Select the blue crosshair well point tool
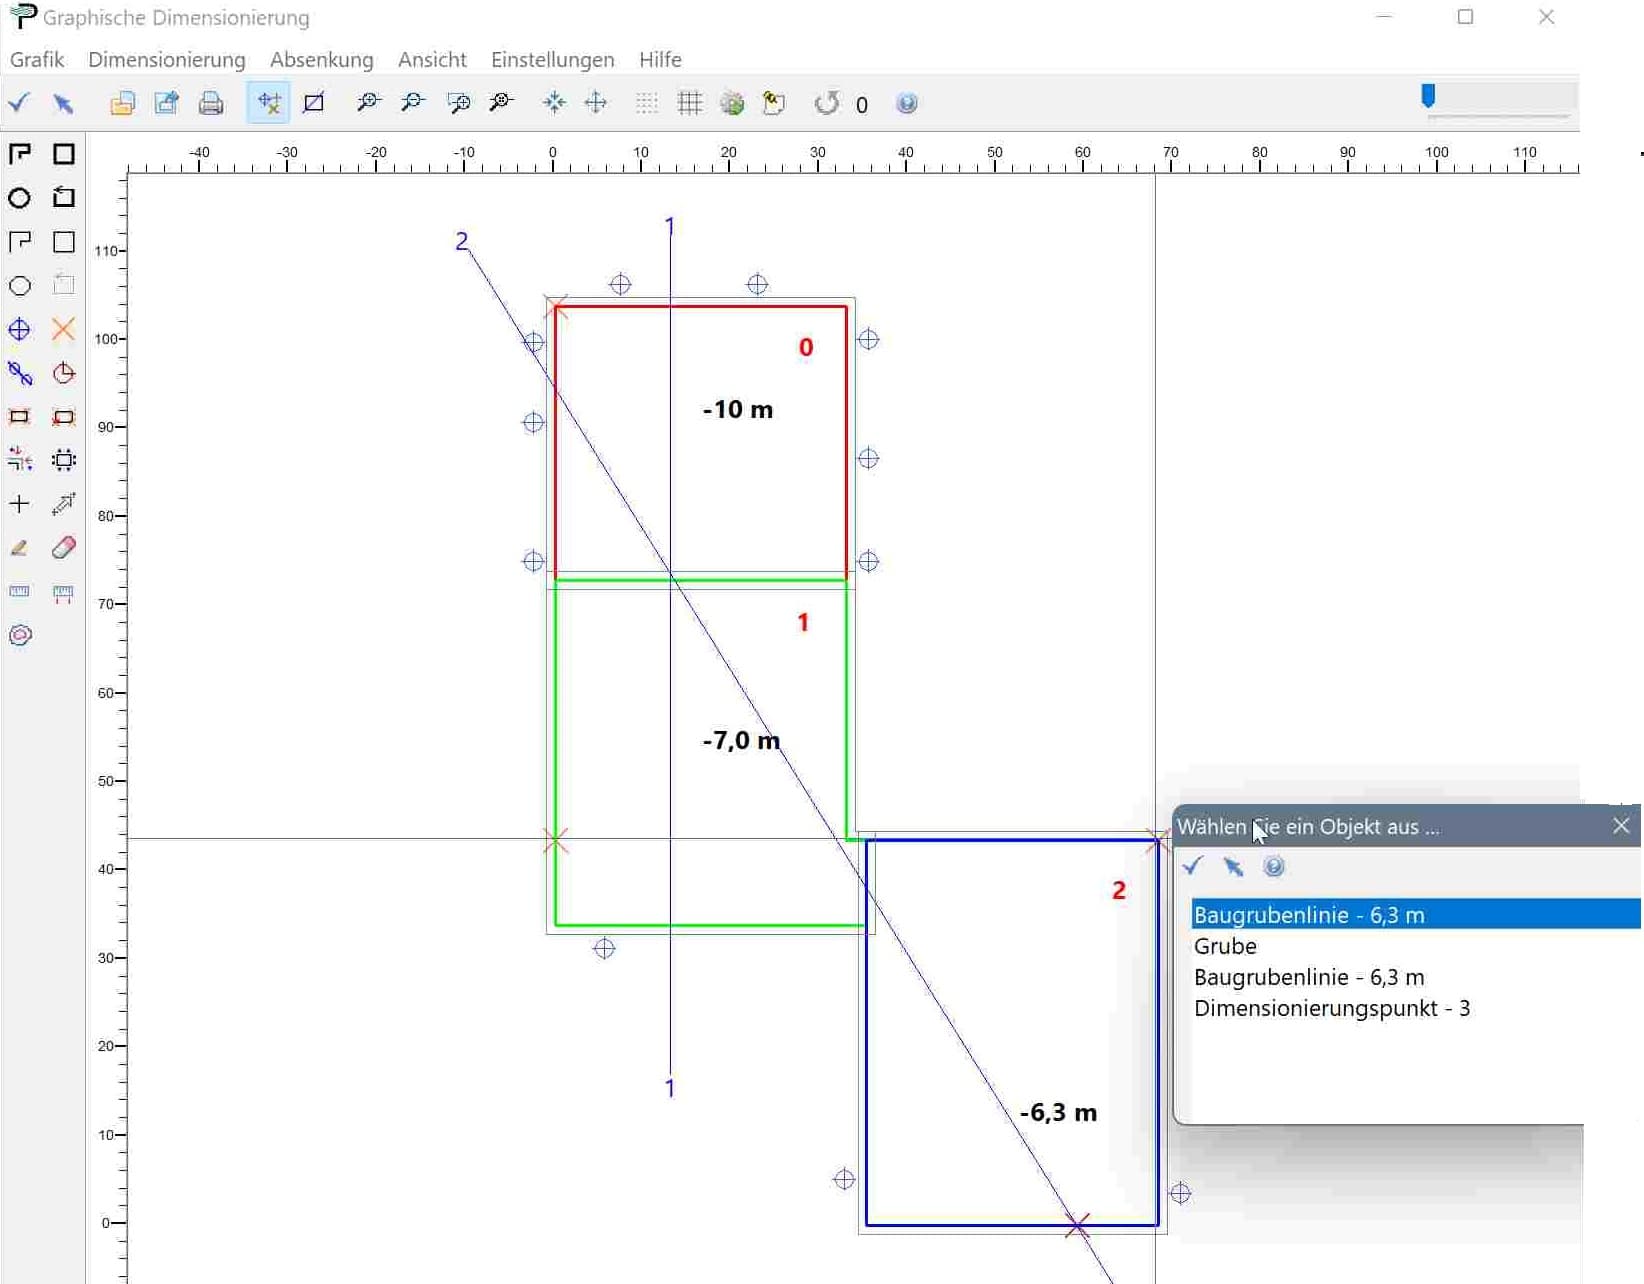Viewport: 1644px width, 1284px height. coord(19,329)
